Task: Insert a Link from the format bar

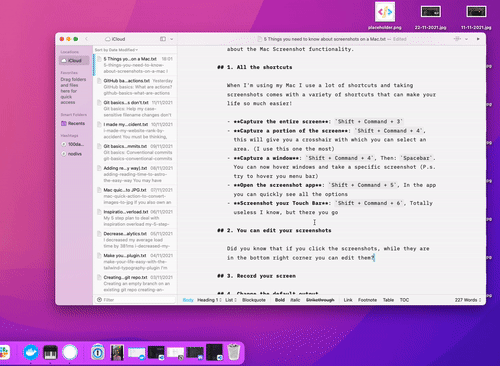Action: click(x=348, y=300)
